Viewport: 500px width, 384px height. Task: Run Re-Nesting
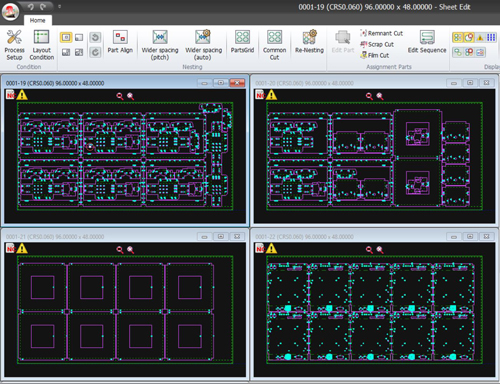tap(309, 42)
